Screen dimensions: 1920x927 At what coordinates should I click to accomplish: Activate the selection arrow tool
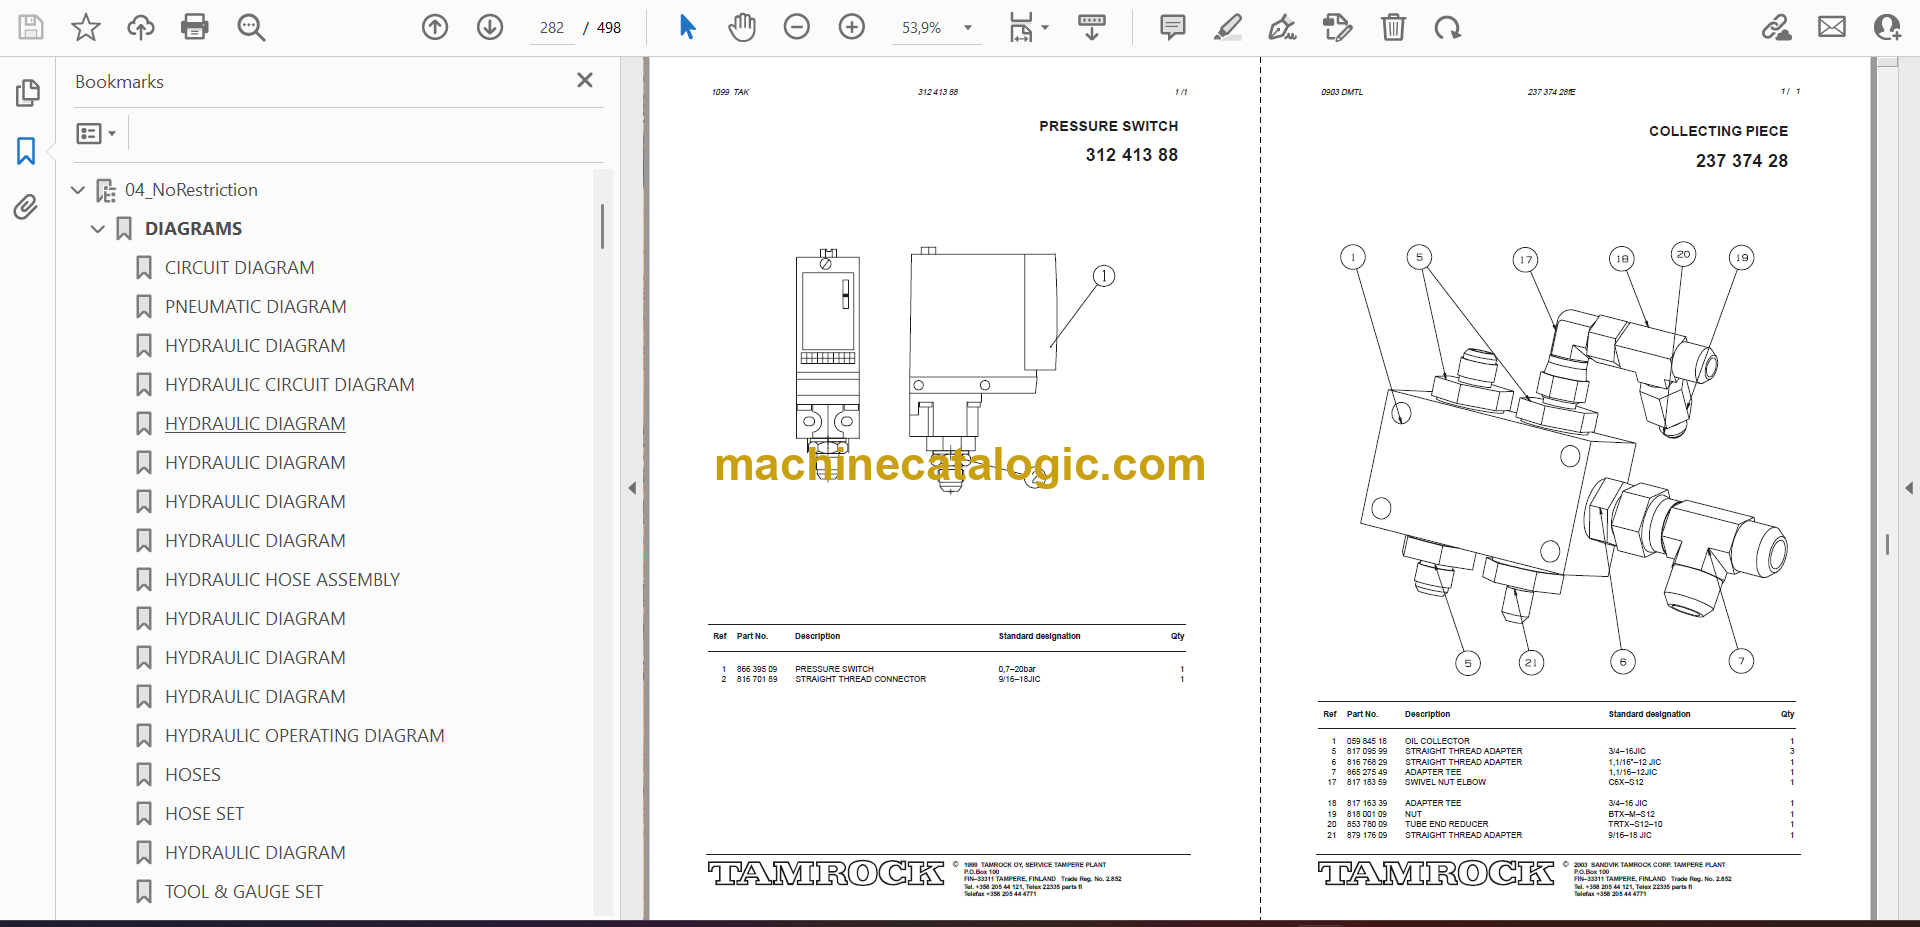[687, 27]
